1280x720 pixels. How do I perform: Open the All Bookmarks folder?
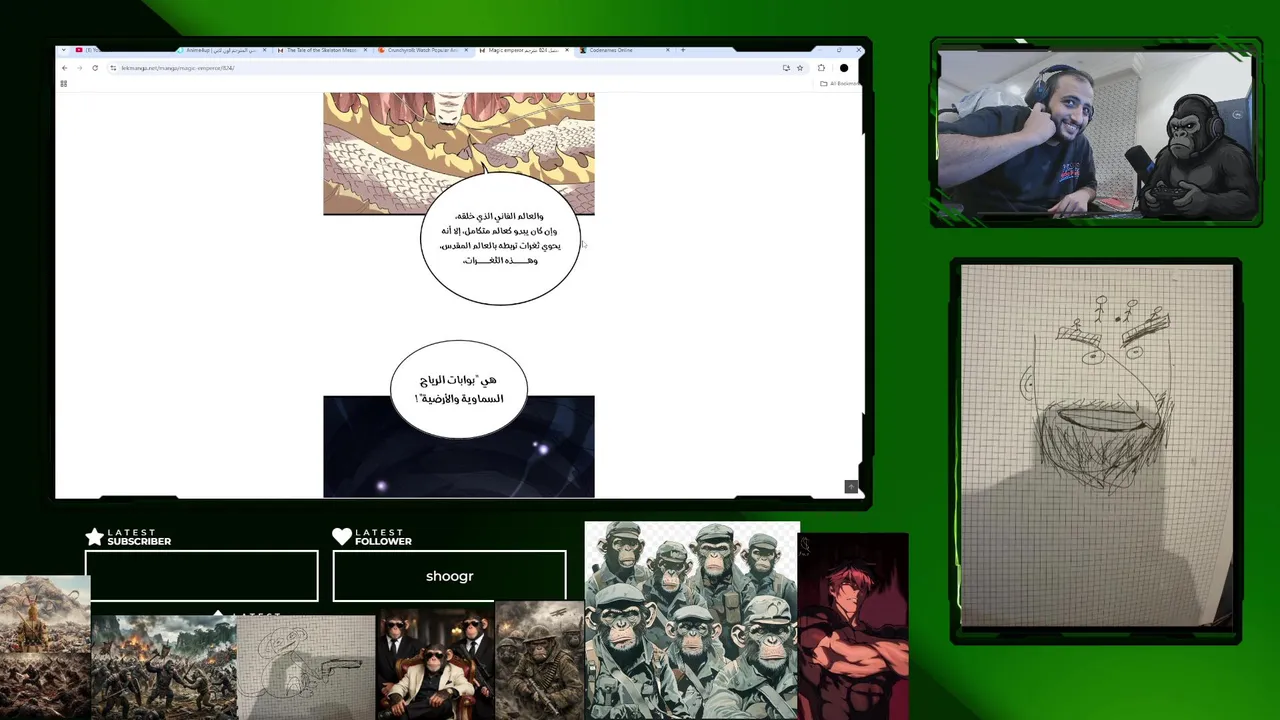tap(839, 83)
